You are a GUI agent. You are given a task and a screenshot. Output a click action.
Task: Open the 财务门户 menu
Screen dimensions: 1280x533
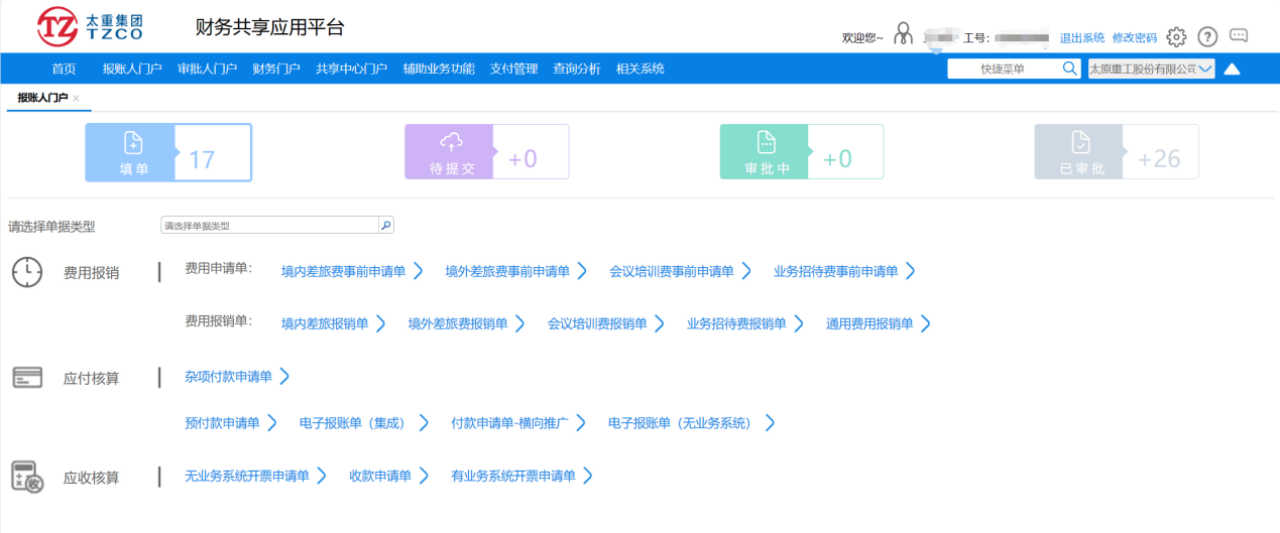[x=276, y=69]
